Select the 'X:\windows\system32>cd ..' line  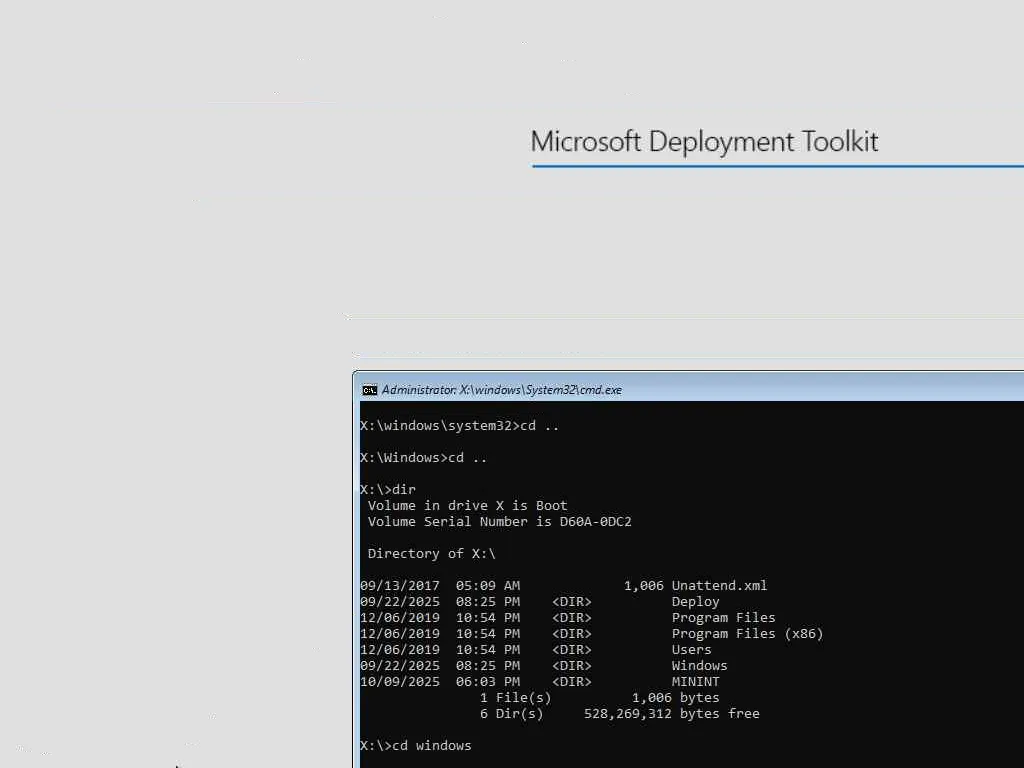tap(459, 426)
